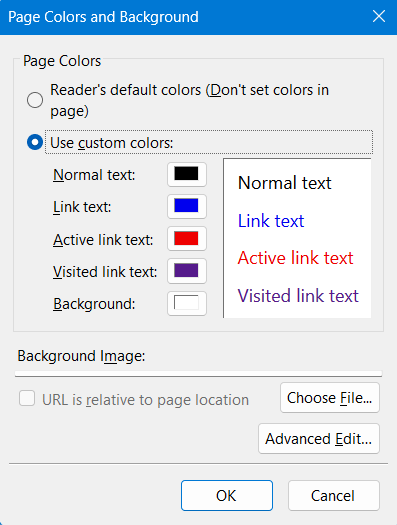Close the Page Colors and Background dialog

click(379, 16)
